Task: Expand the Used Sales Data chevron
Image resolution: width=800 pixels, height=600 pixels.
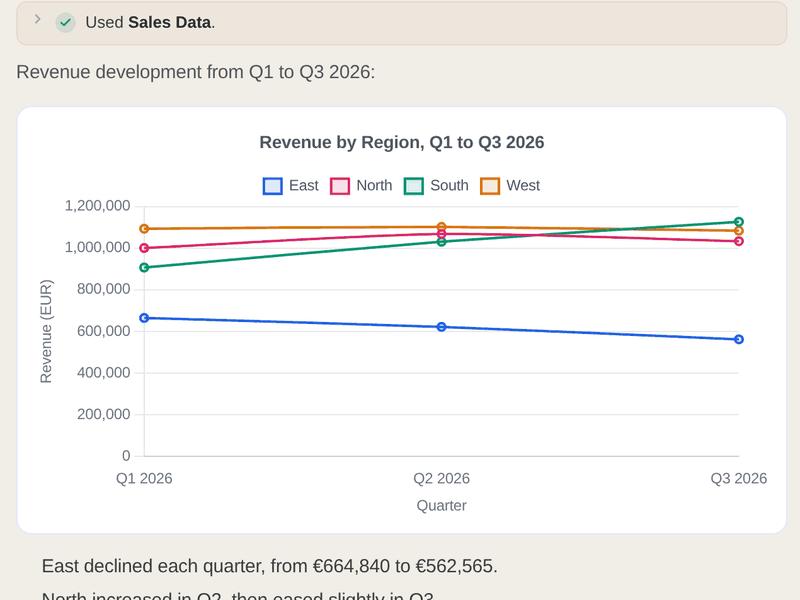Action: pyautogui.click(x=37, y=19)
